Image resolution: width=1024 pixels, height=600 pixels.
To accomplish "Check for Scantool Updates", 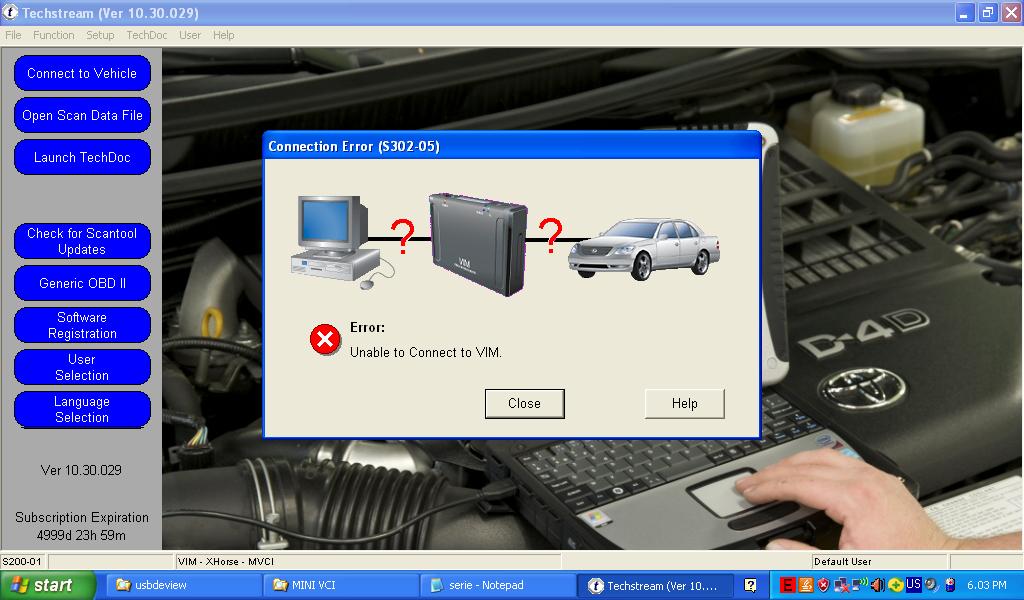I will [x=82, y=241].
